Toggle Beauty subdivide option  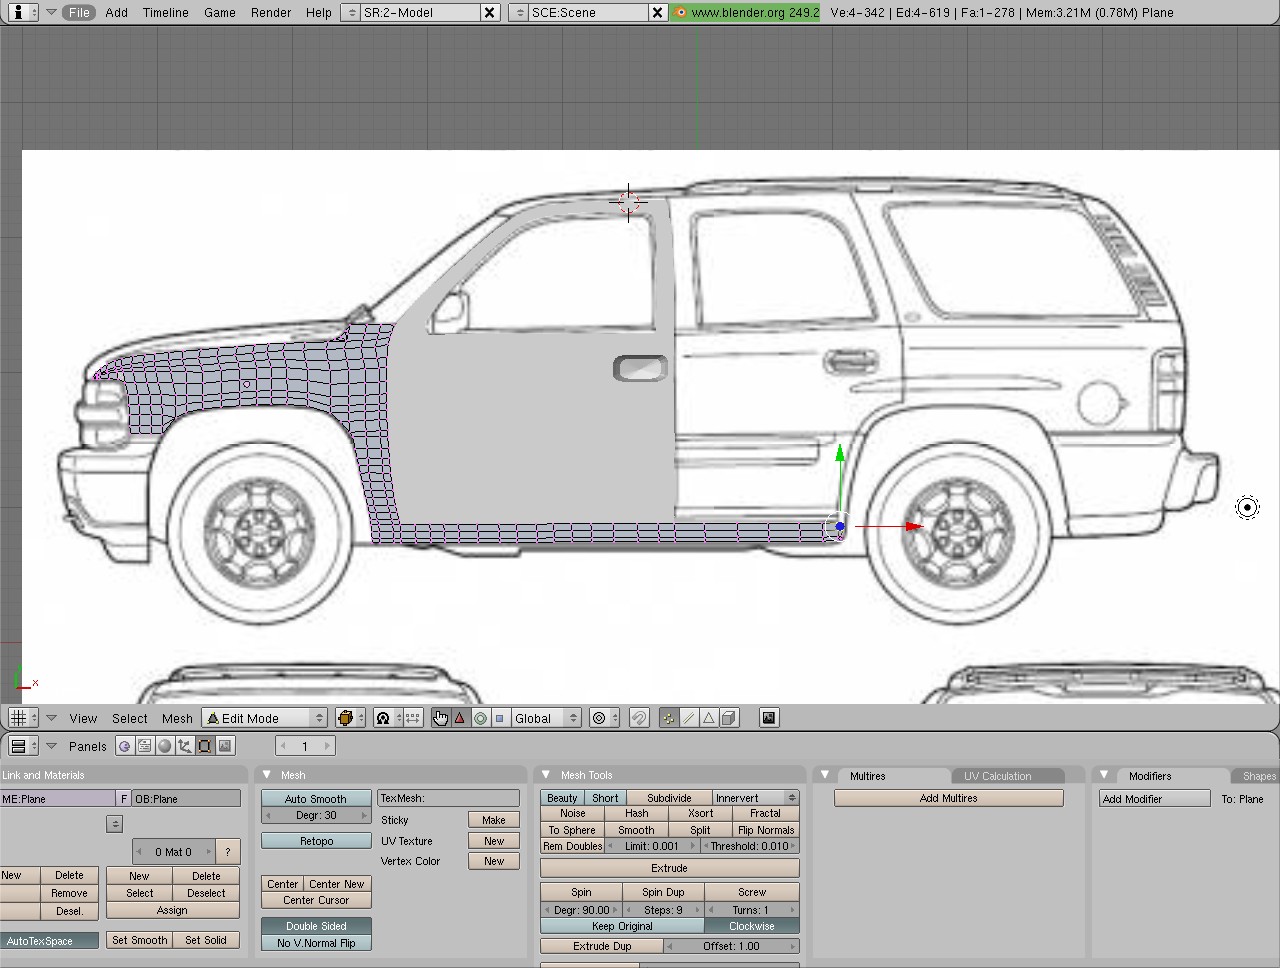click(562, 798)
